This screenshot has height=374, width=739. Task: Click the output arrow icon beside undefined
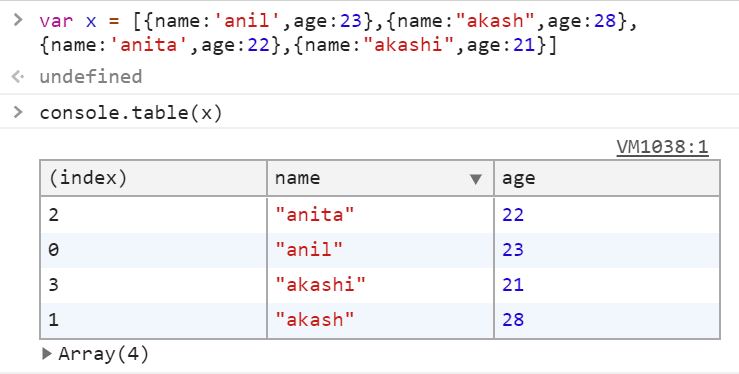click(18, 76)
